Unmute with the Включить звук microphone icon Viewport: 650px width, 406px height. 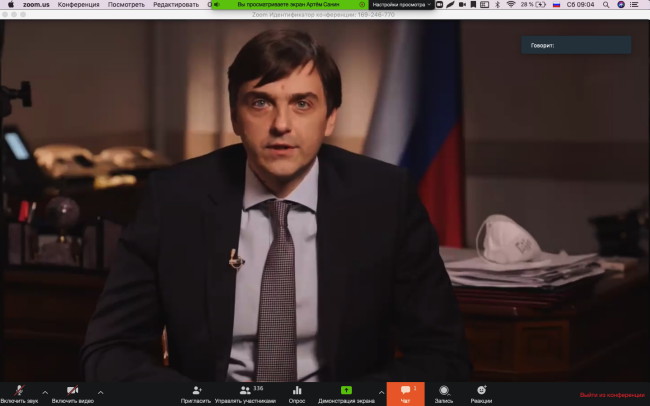point(19,390)
